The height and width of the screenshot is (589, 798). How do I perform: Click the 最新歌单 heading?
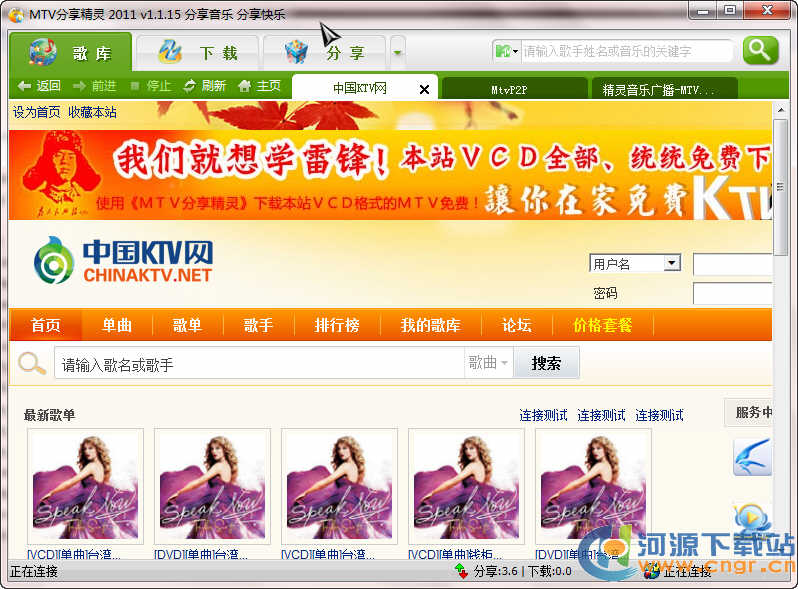point(49,415)
